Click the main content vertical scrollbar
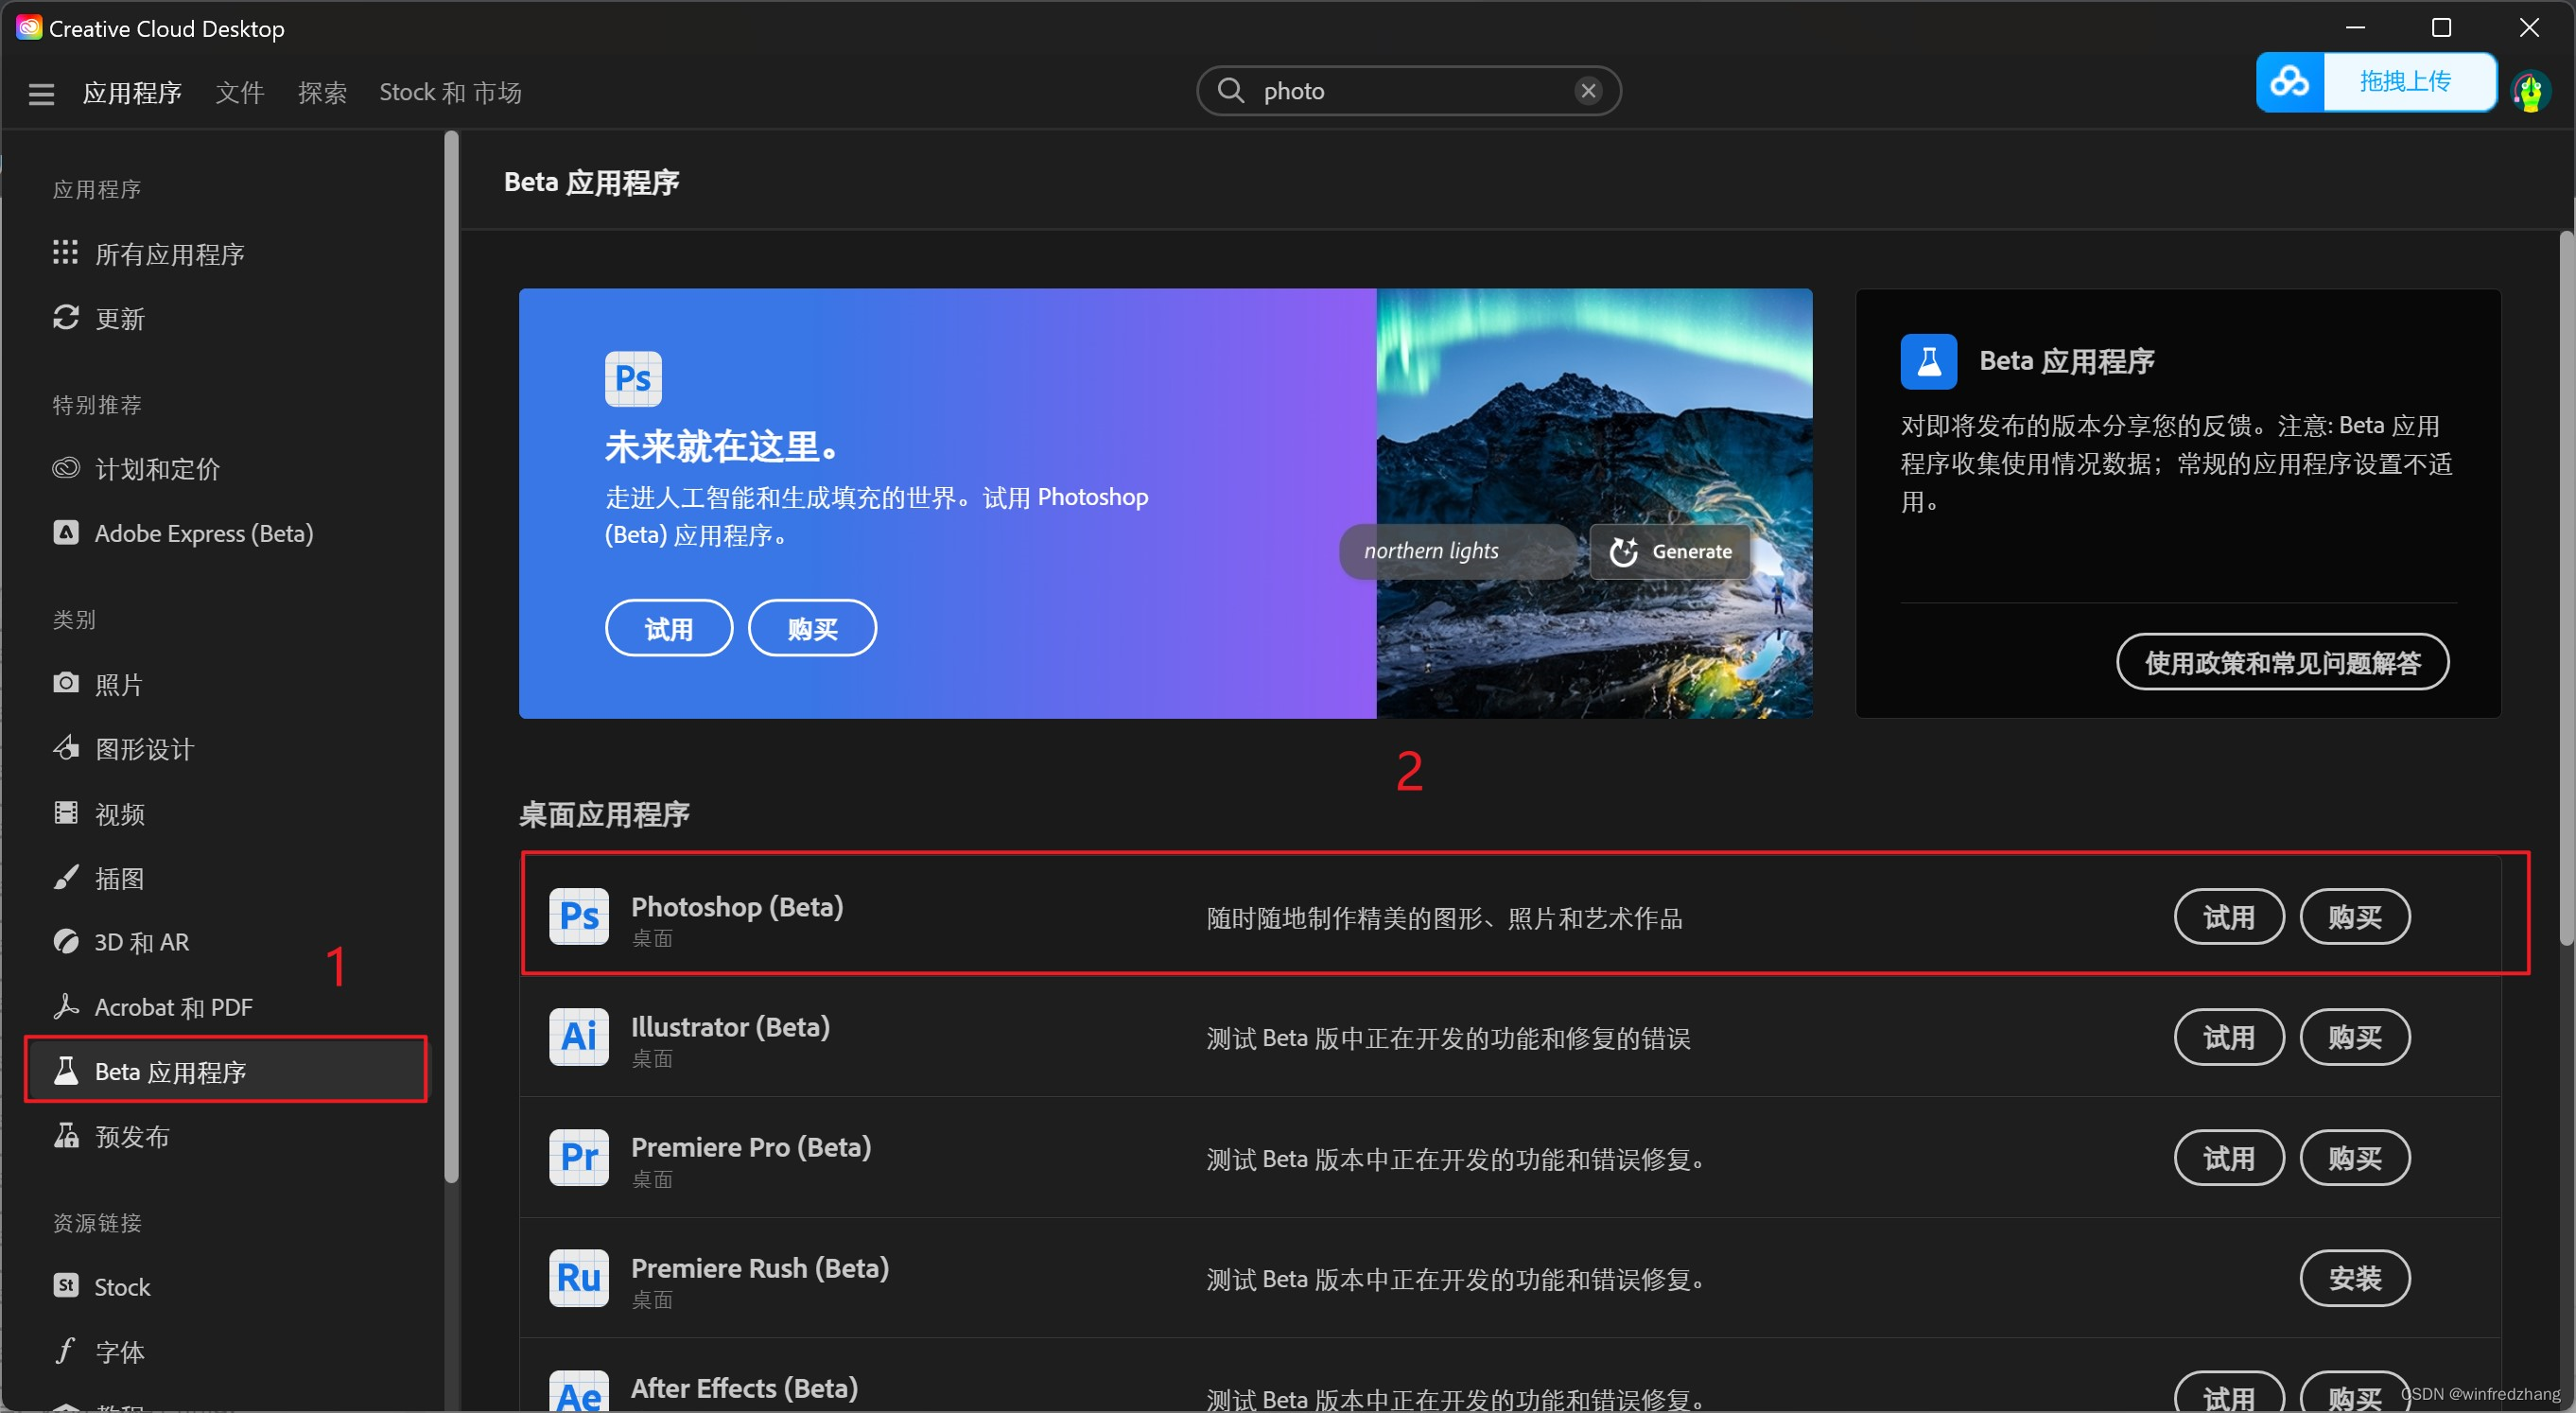The height and width of the screenshot is (1413, 2576). click(2566, 588)
